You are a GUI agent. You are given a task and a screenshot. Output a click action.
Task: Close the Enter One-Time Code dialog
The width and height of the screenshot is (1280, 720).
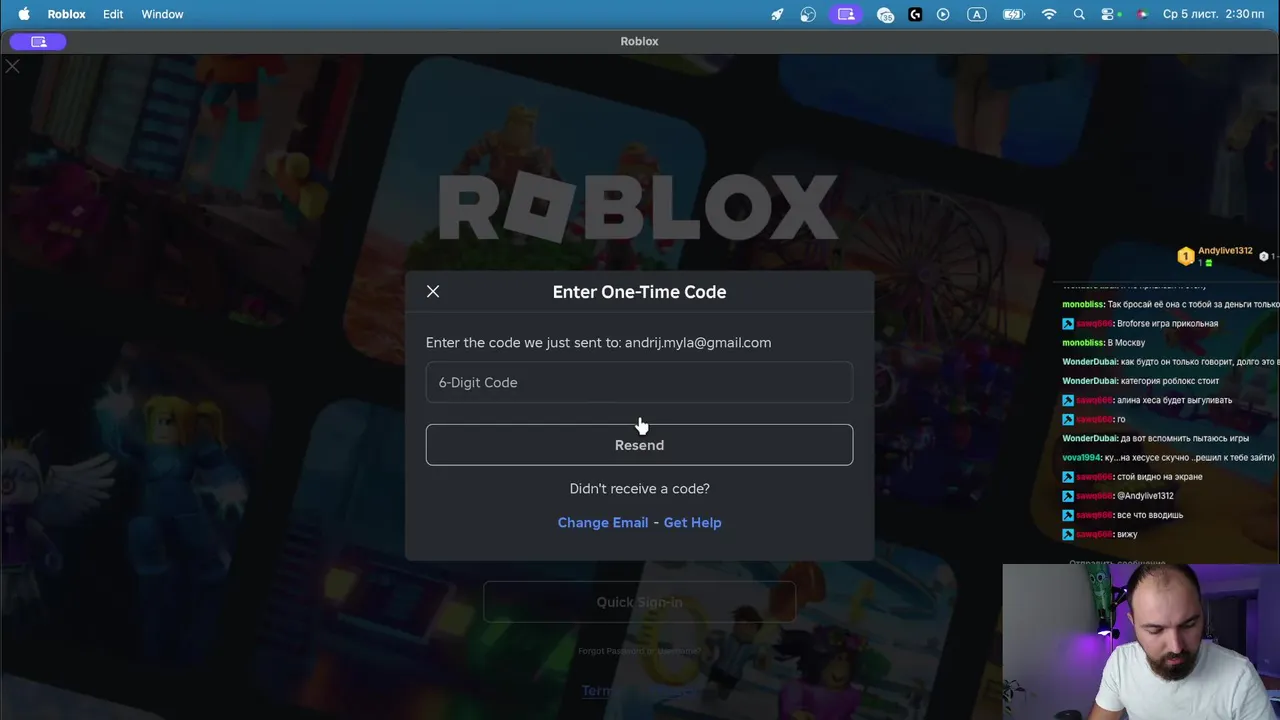click(x=433, y=291)
